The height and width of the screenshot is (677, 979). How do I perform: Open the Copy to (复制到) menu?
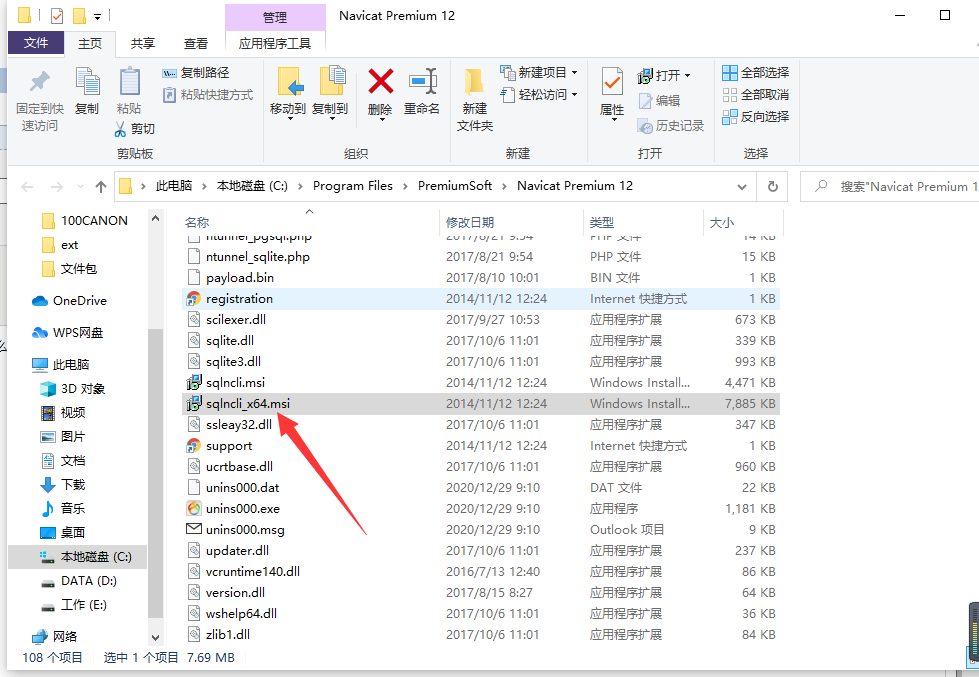pos(330,93)
